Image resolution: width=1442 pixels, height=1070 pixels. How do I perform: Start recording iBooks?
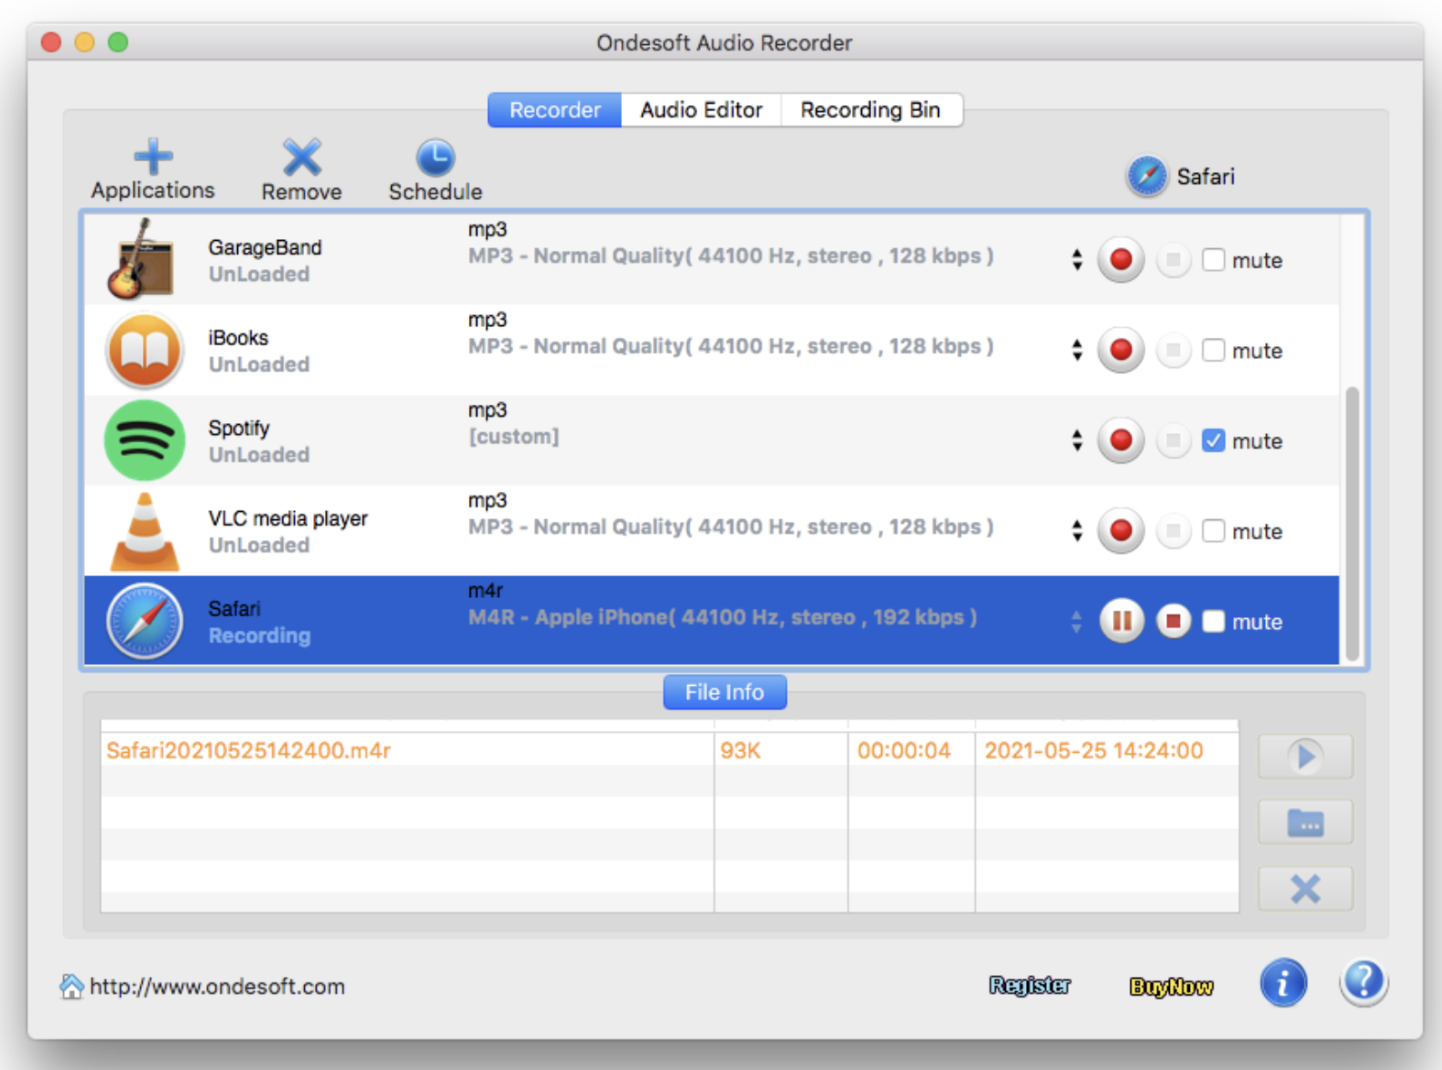(1121, 350)
